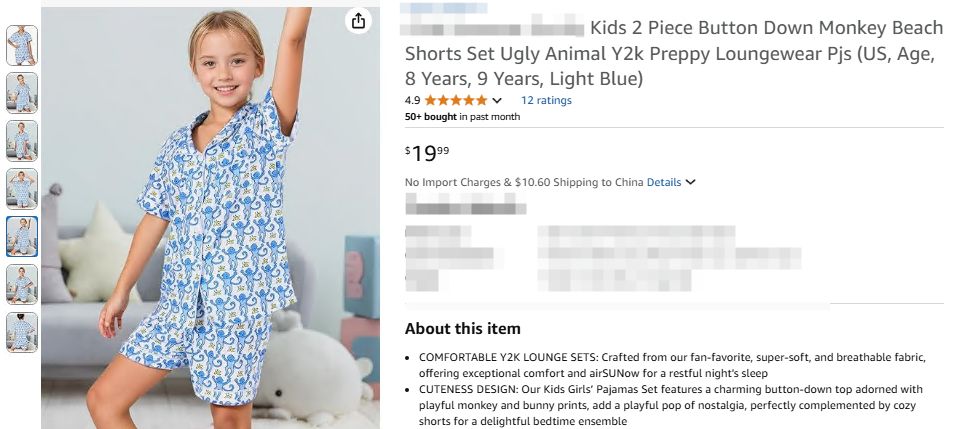The width and height of the screenshot is (970, 429).
Task: Click the About this item heading
Action: point(462,328)
